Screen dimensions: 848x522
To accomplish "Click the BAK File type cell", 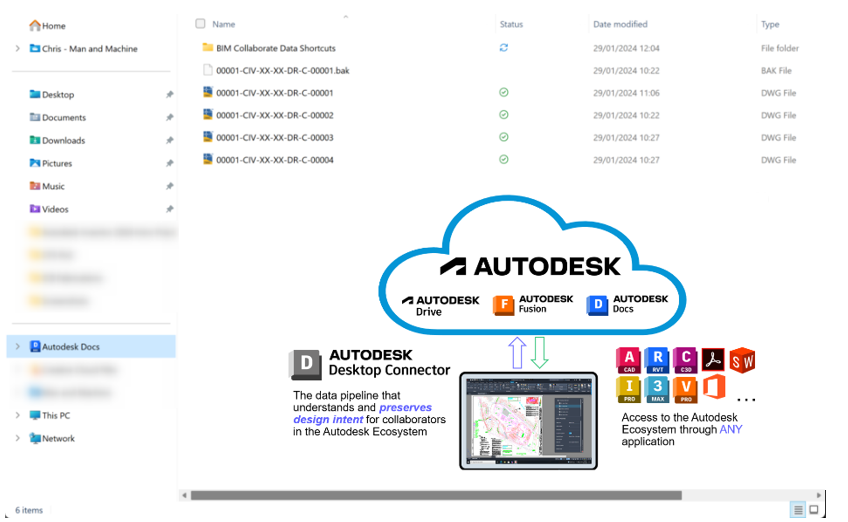I will click(x=776, y=71).
